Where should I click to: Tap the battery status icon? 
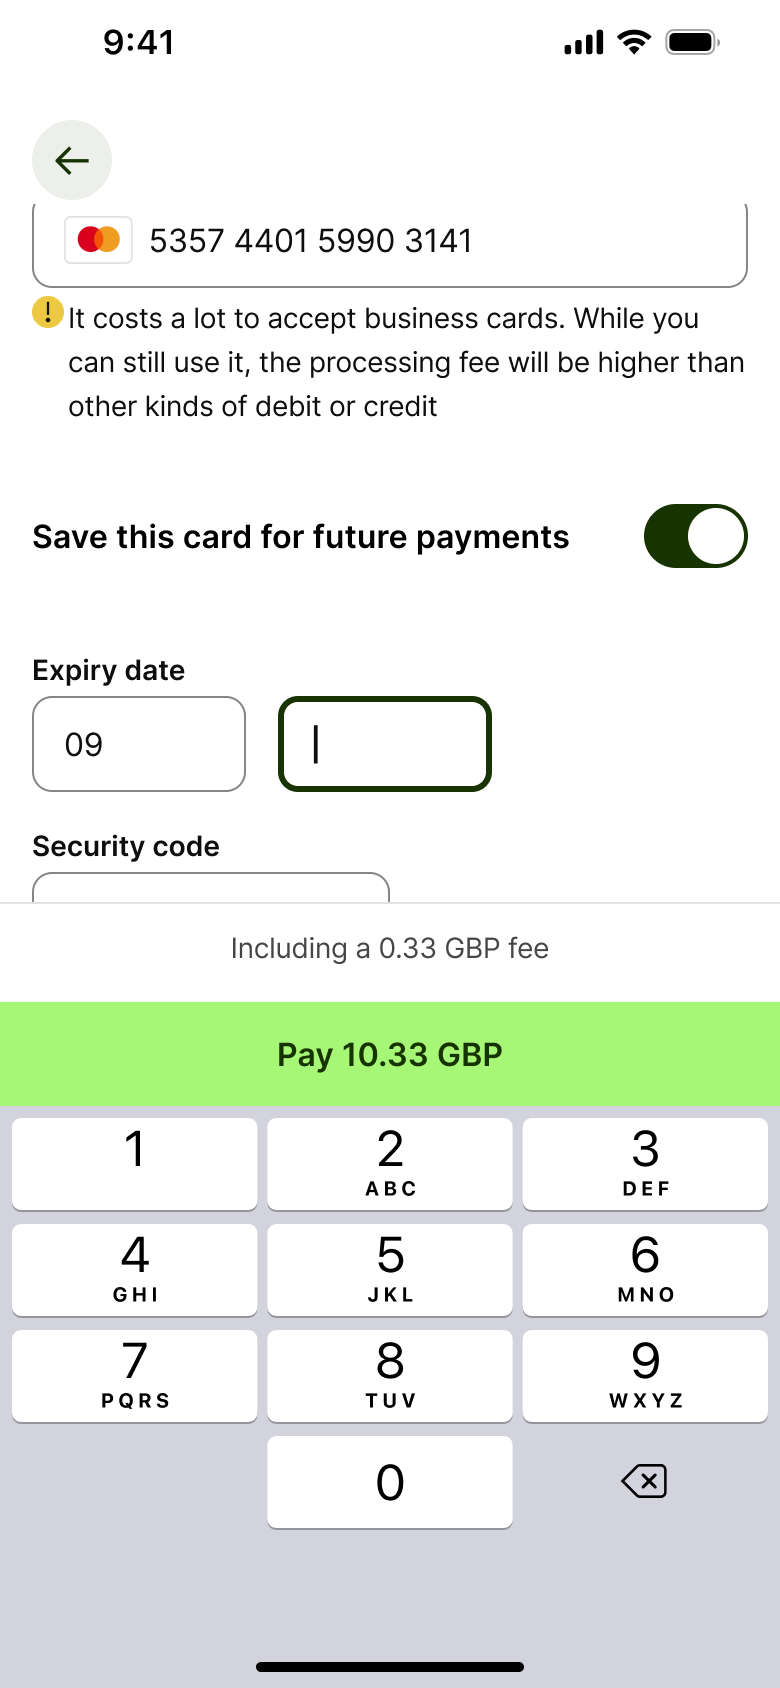[x=693, y=42]
